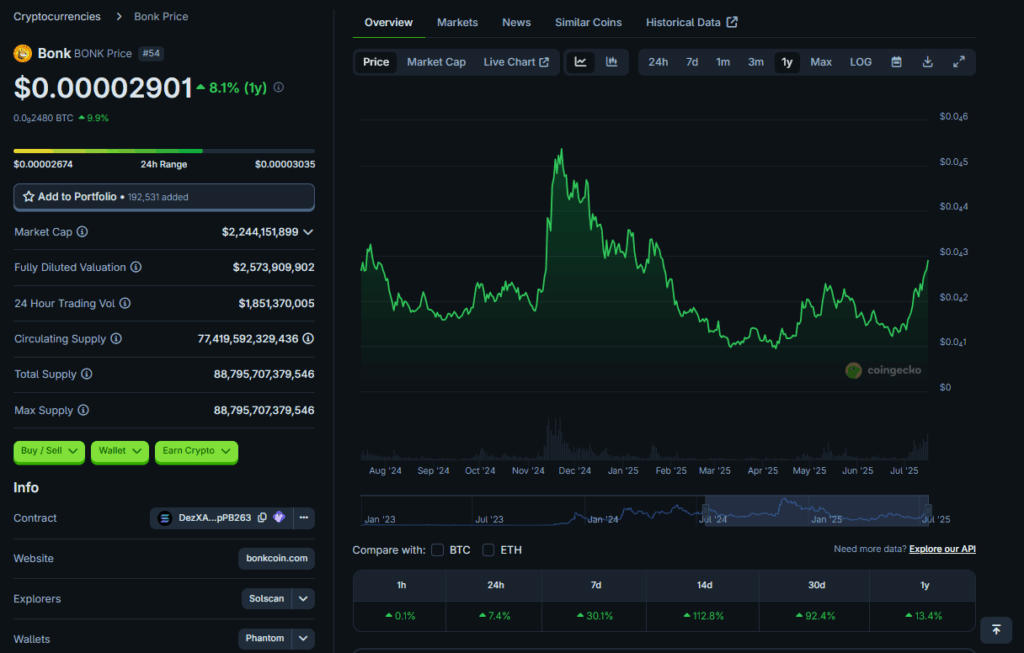Select the Price chart tab
The image size is (1024, 653).
(x=376, y=62)
